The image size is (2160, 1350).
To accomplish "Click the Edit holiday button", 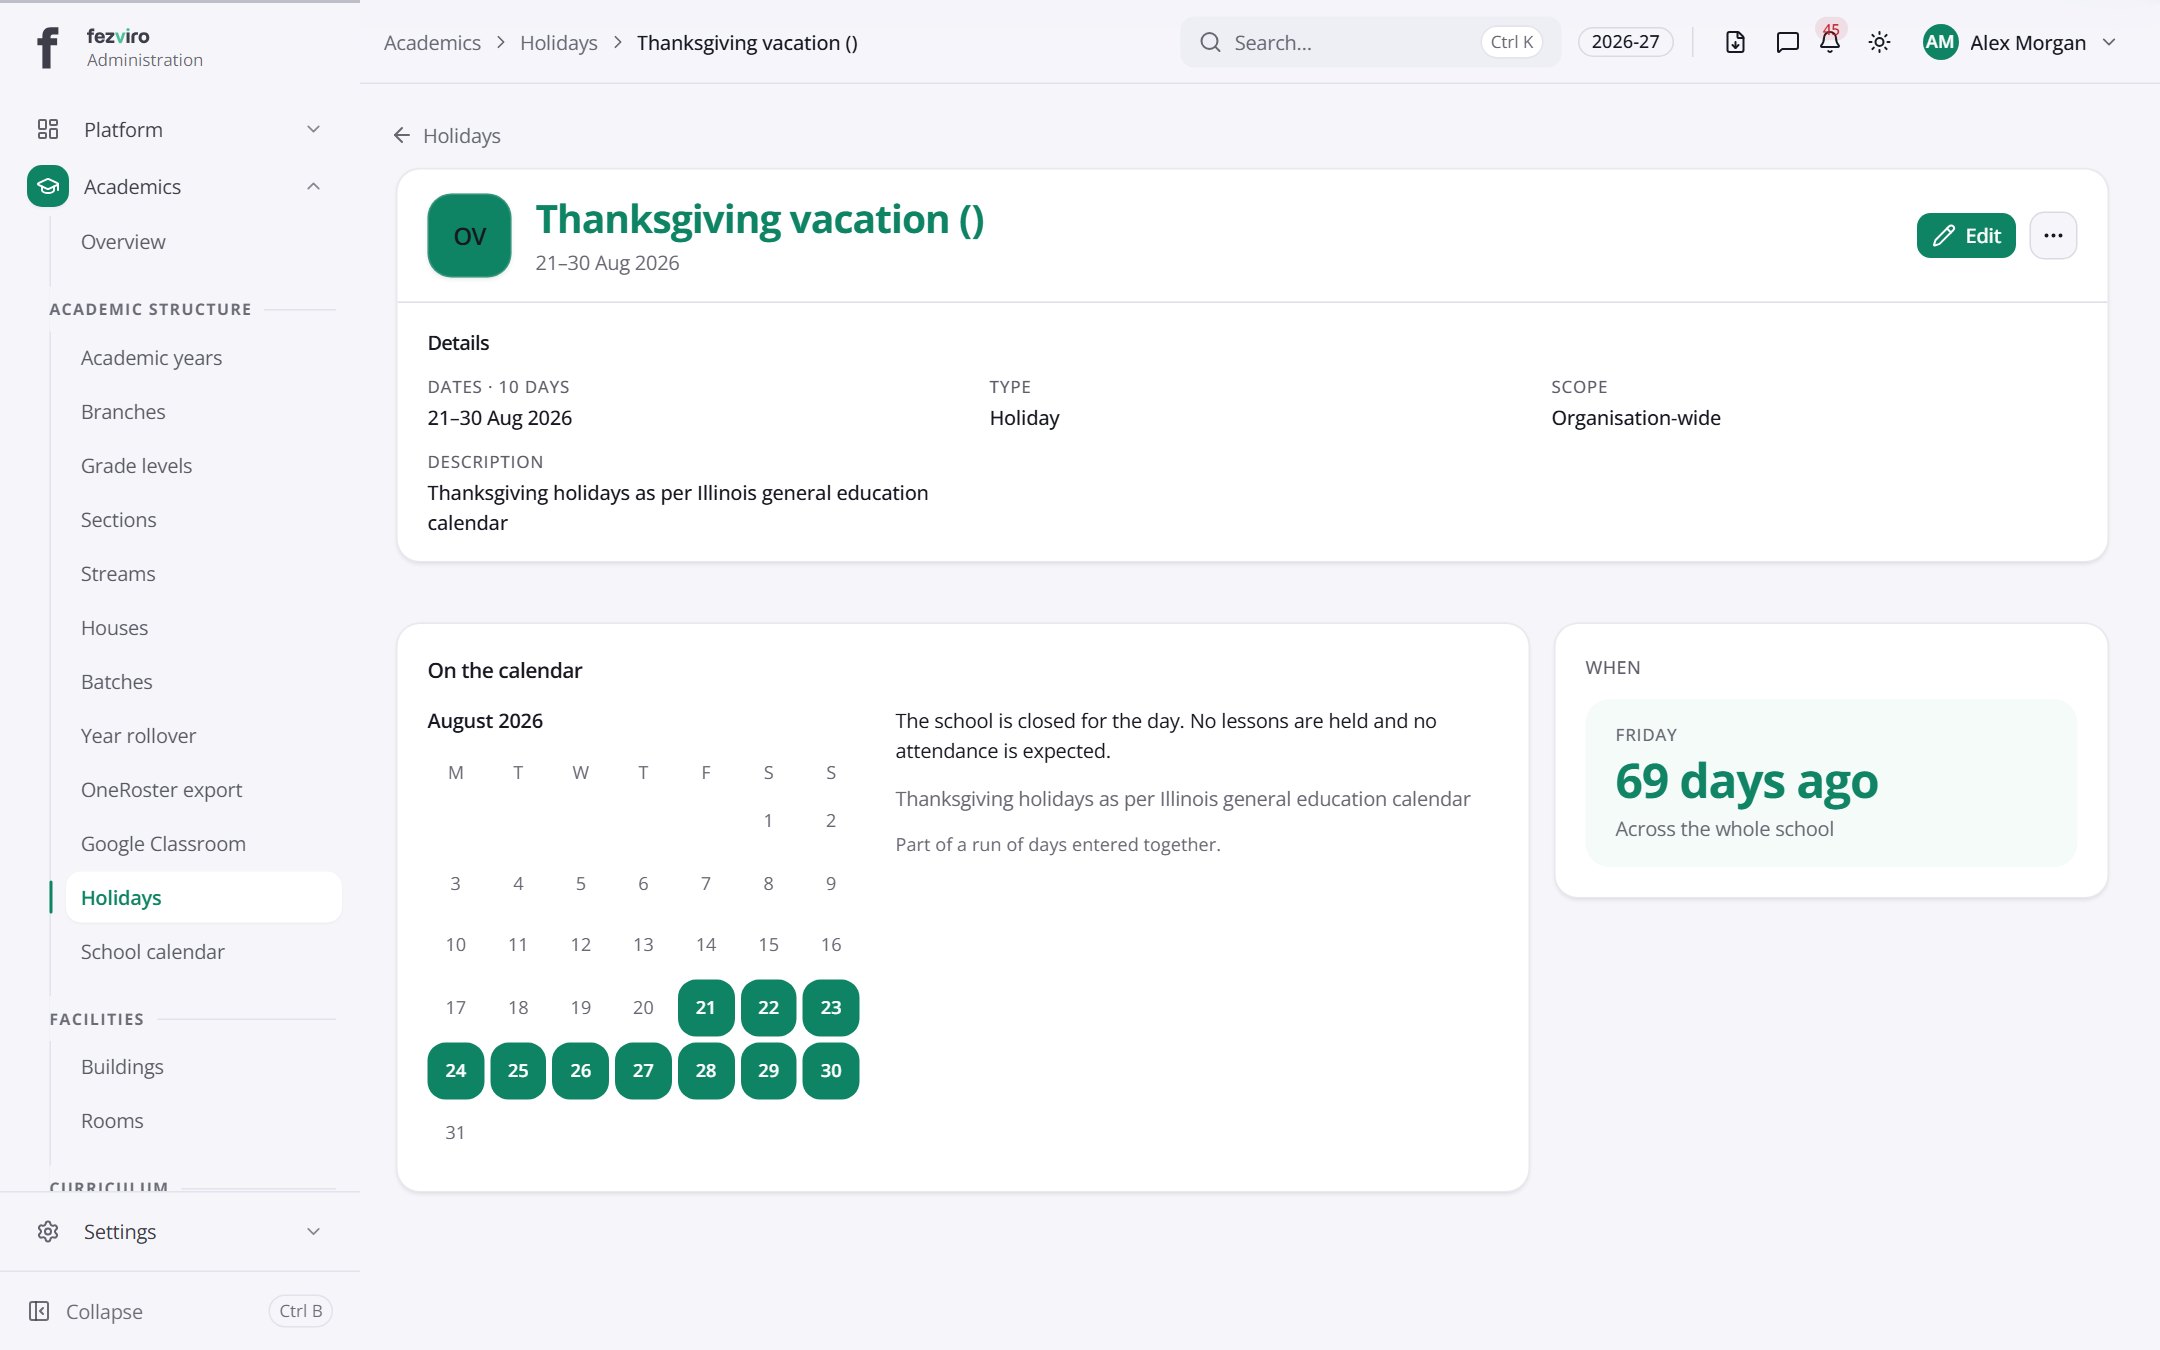I will 1966,235.
